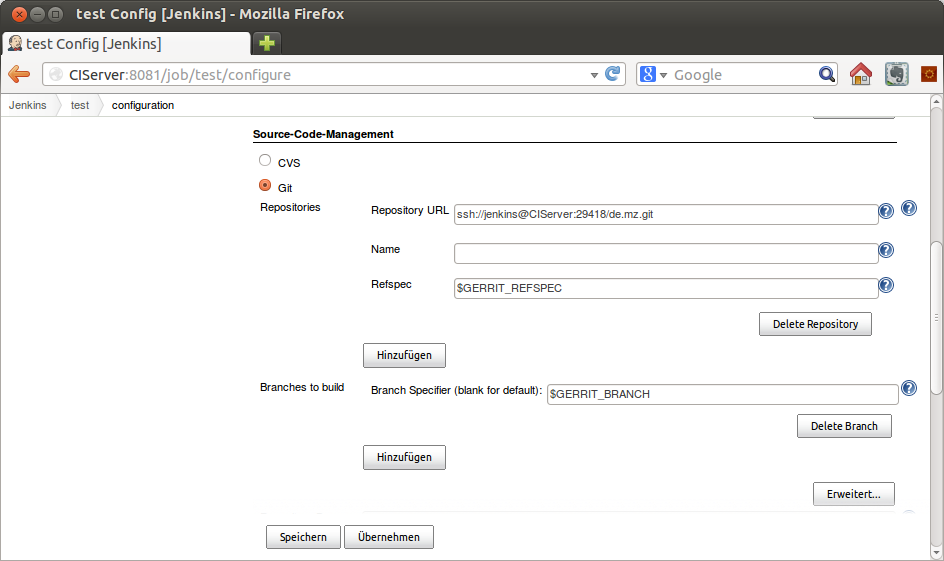The image size is (944, 561).
Task: Open help for Repository URL field
Action: pos(886,211)
